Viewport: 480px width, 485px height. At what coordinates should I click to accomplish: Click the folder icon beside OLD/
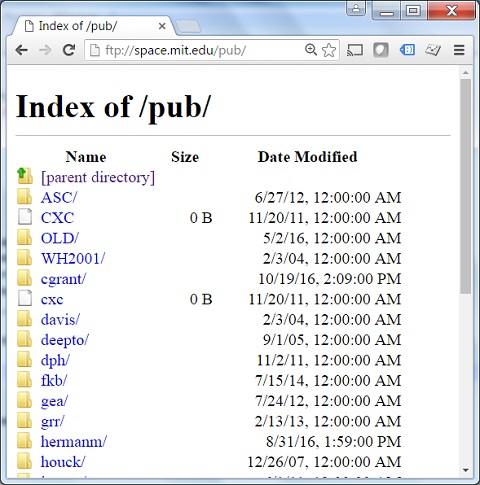coord(25,237)
